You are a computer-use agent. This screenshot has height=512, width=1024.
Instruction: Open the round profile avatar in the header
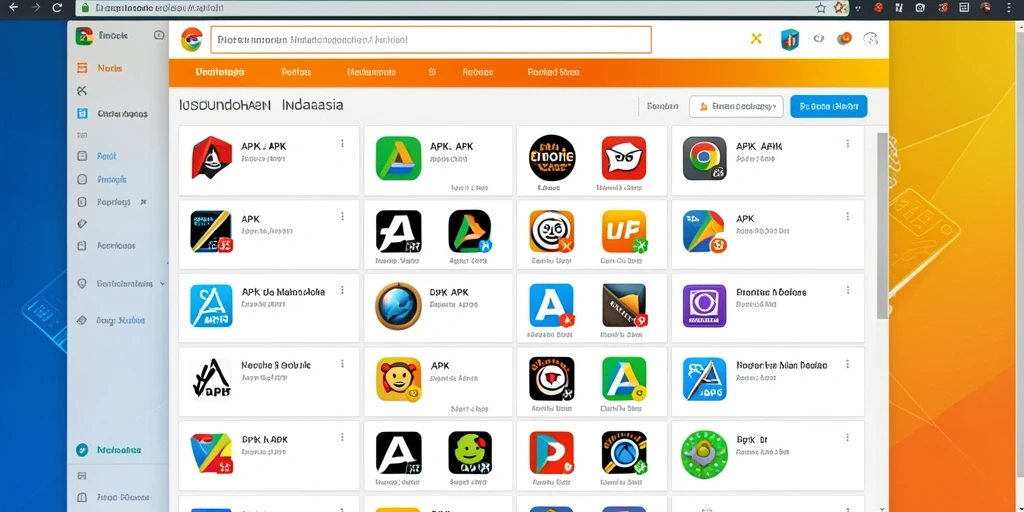871,39
